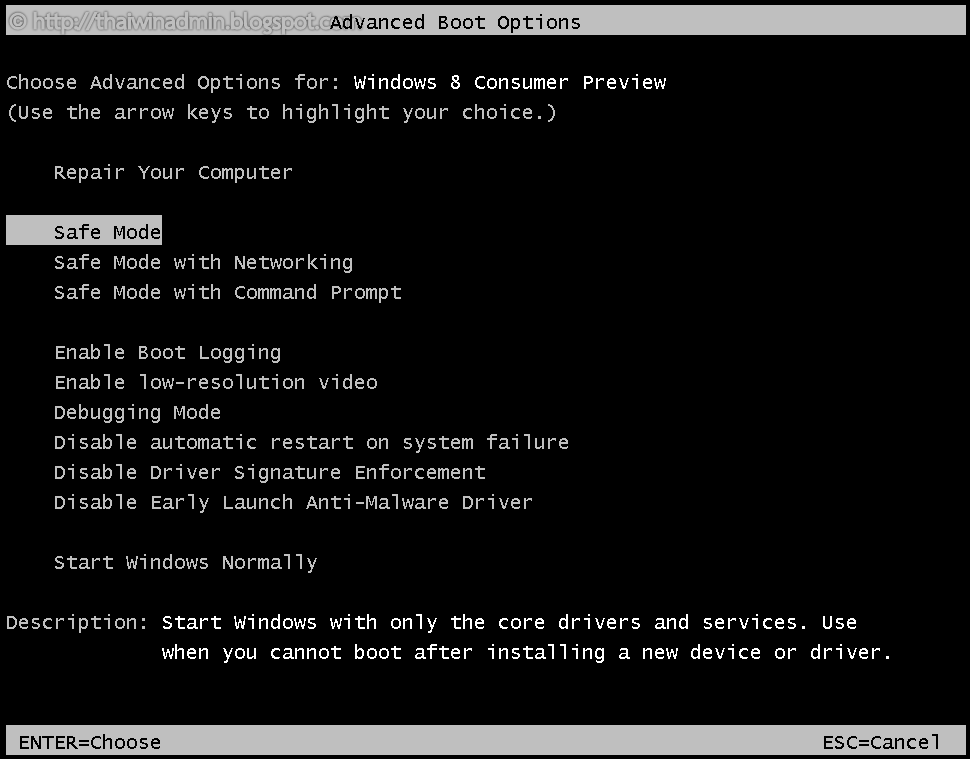This screenshot has height=759, width=970.
Task: Click the arrow keys instruction line
Action: click(x=281, y=112)
